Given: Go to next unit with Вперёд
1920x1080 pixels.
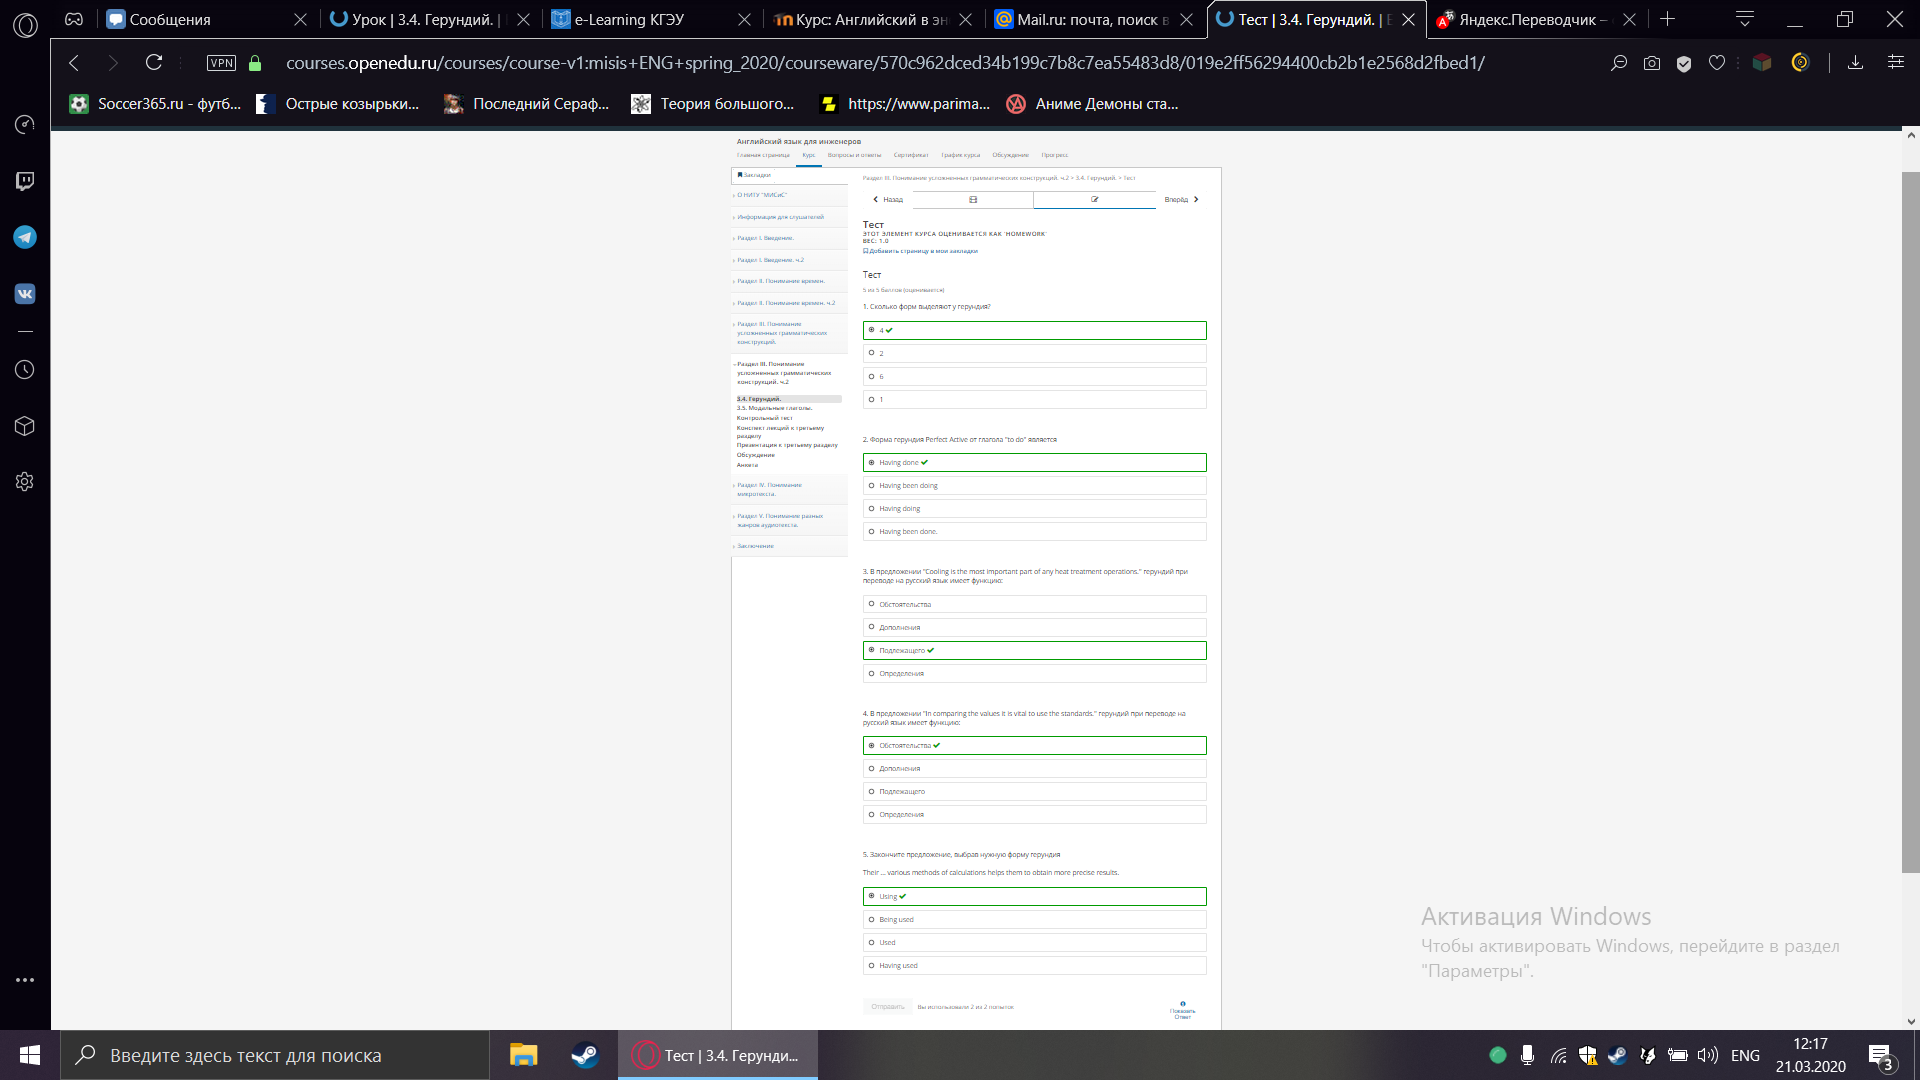Looking at the screenshot, I should click(x=1181, y=200).
